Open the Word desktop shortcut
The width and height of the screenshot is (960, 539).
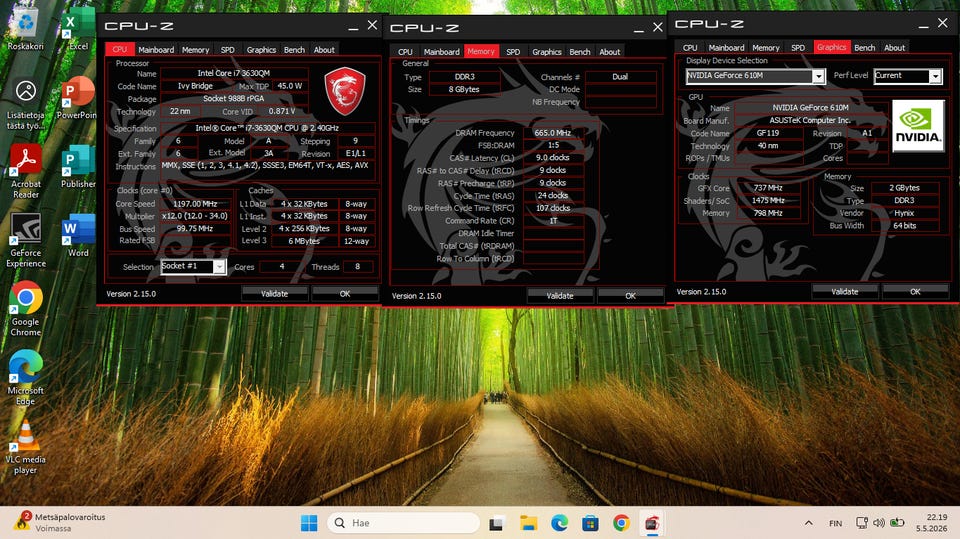pyautogui.click(x=78, y=236)
